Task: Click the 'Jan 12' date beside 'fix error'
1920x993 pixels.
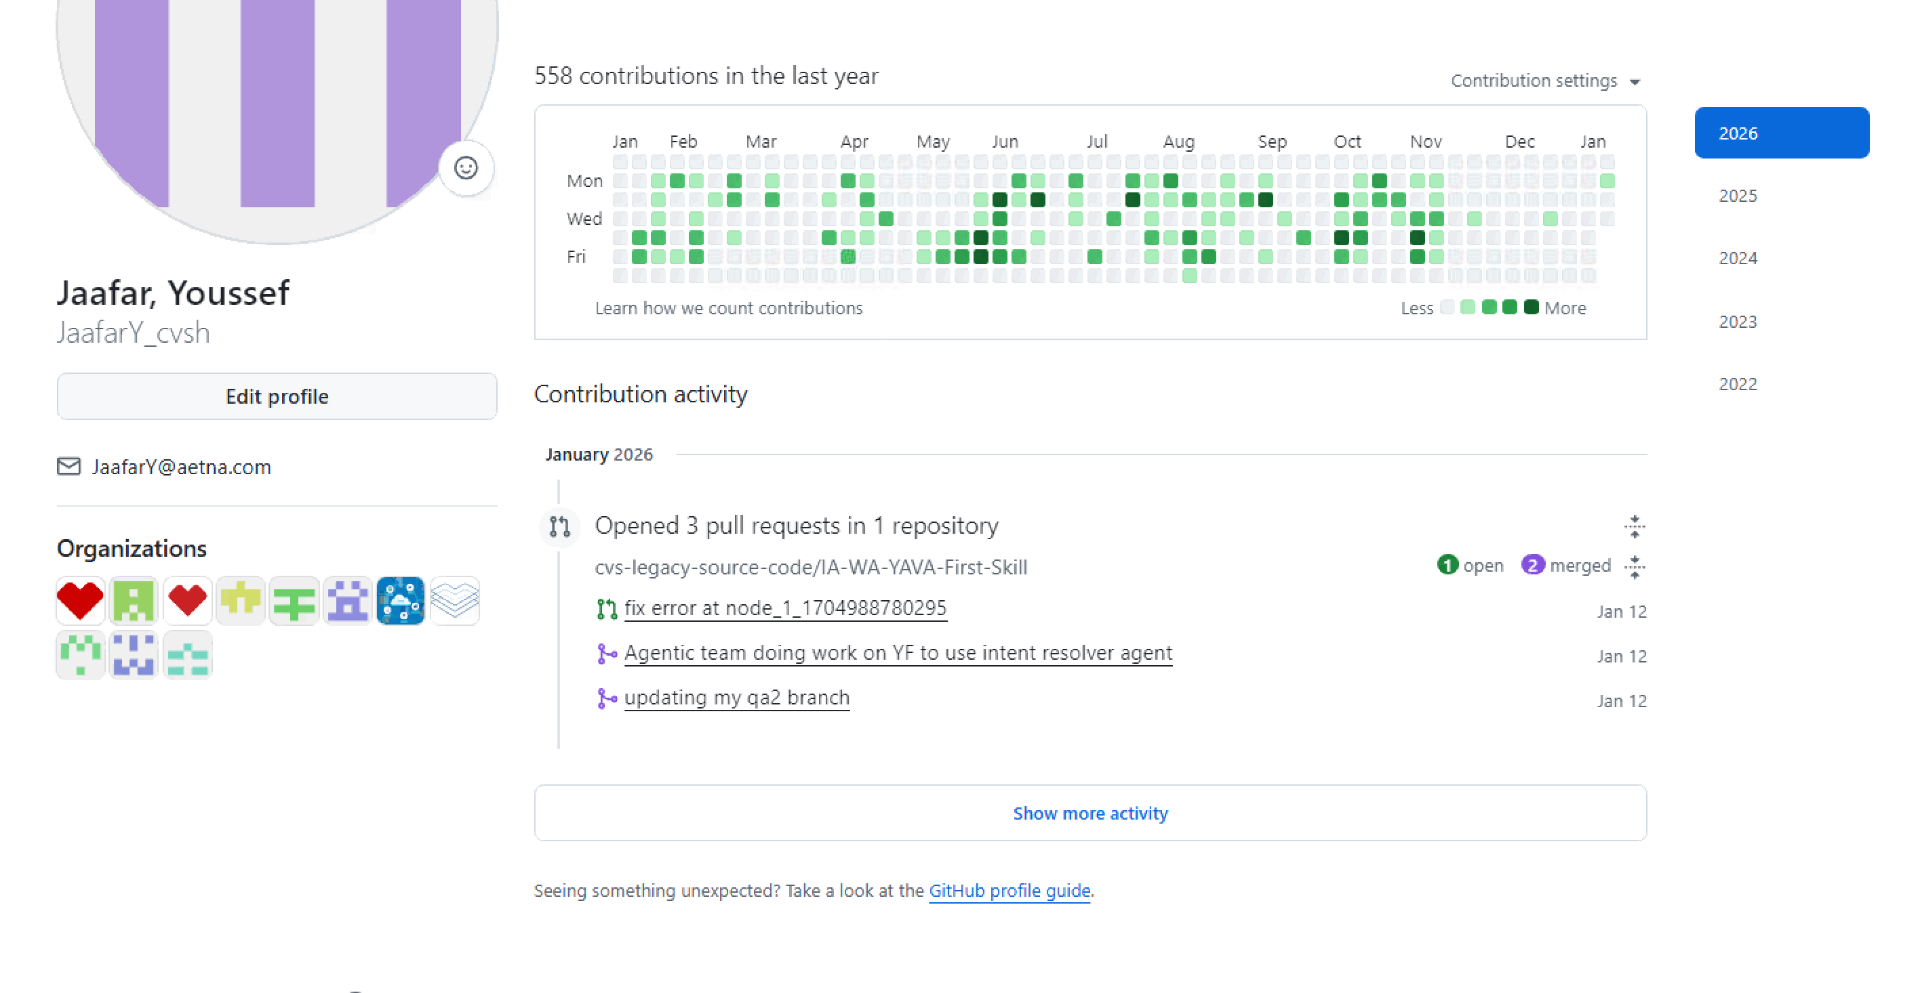Action: pos(1621,611)
